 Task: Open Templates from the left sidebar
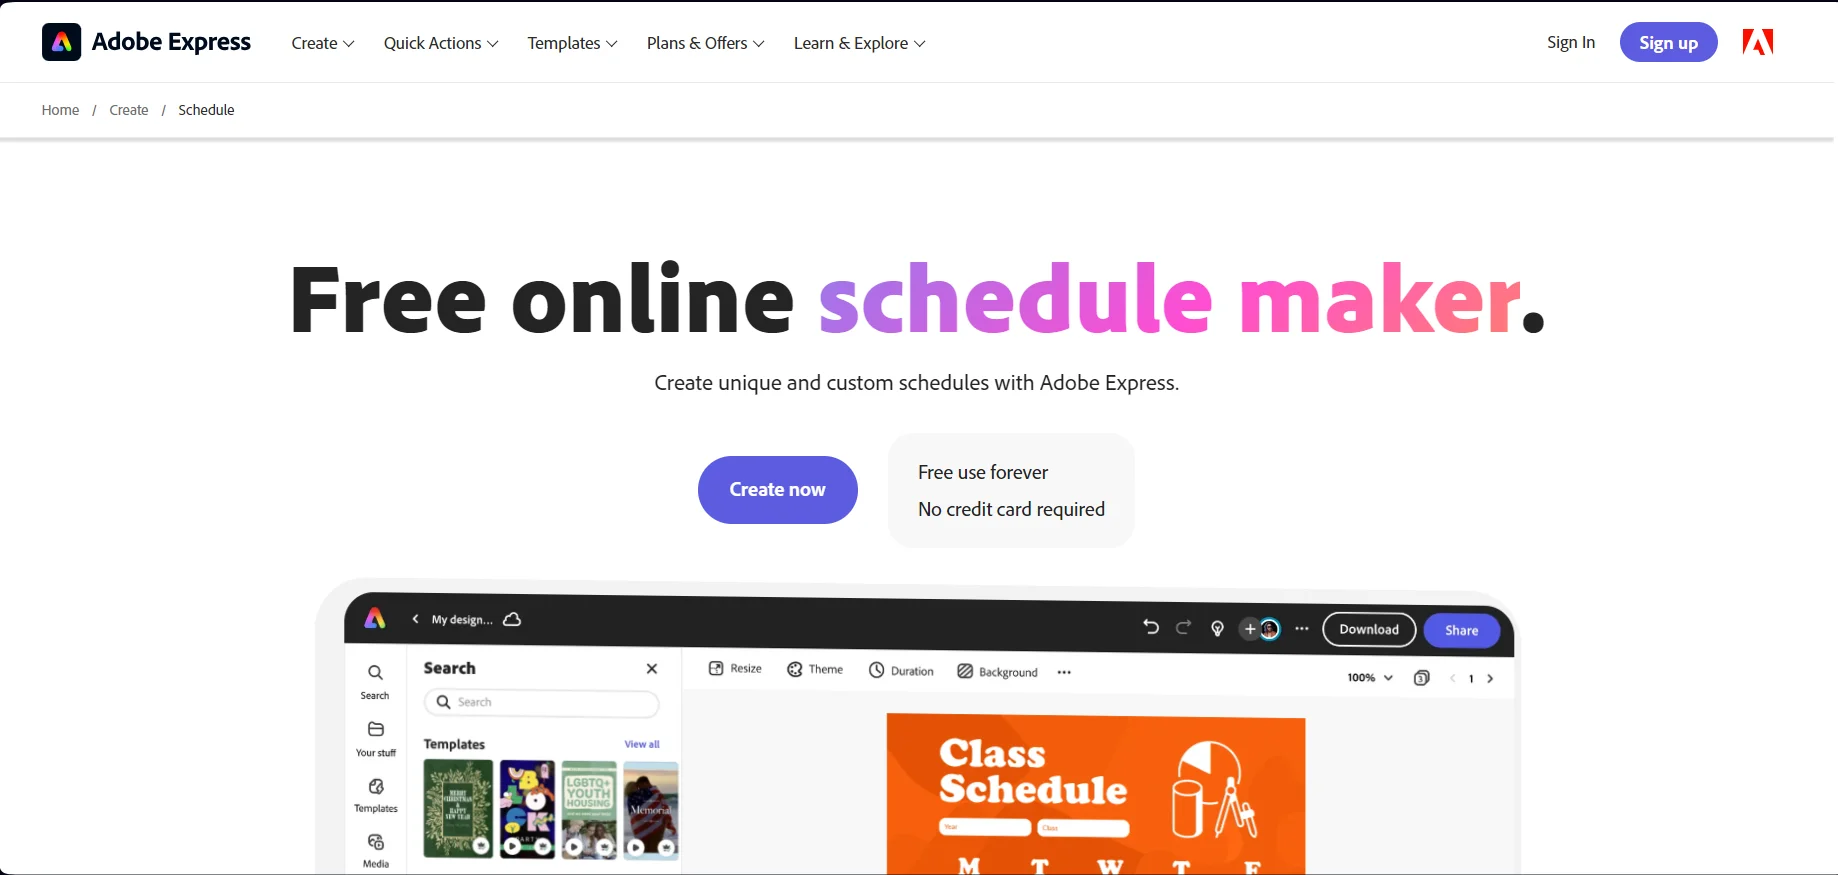tap(376, 795)
